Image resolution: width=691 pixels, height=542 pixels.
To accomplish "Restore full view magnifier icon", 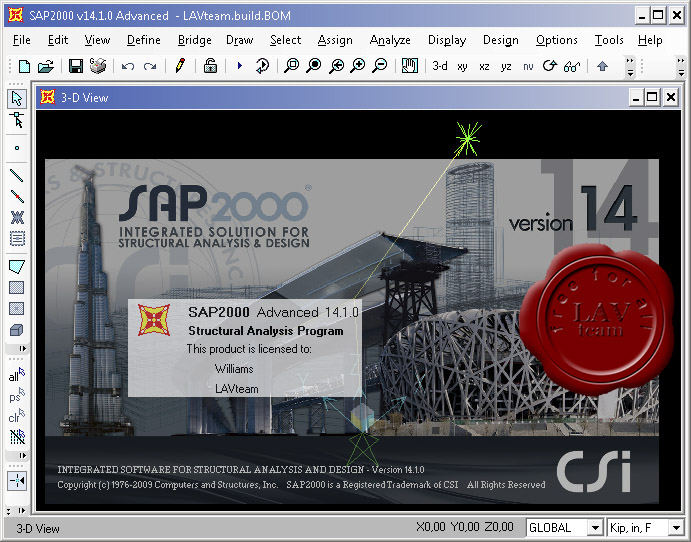I will 314,66.
